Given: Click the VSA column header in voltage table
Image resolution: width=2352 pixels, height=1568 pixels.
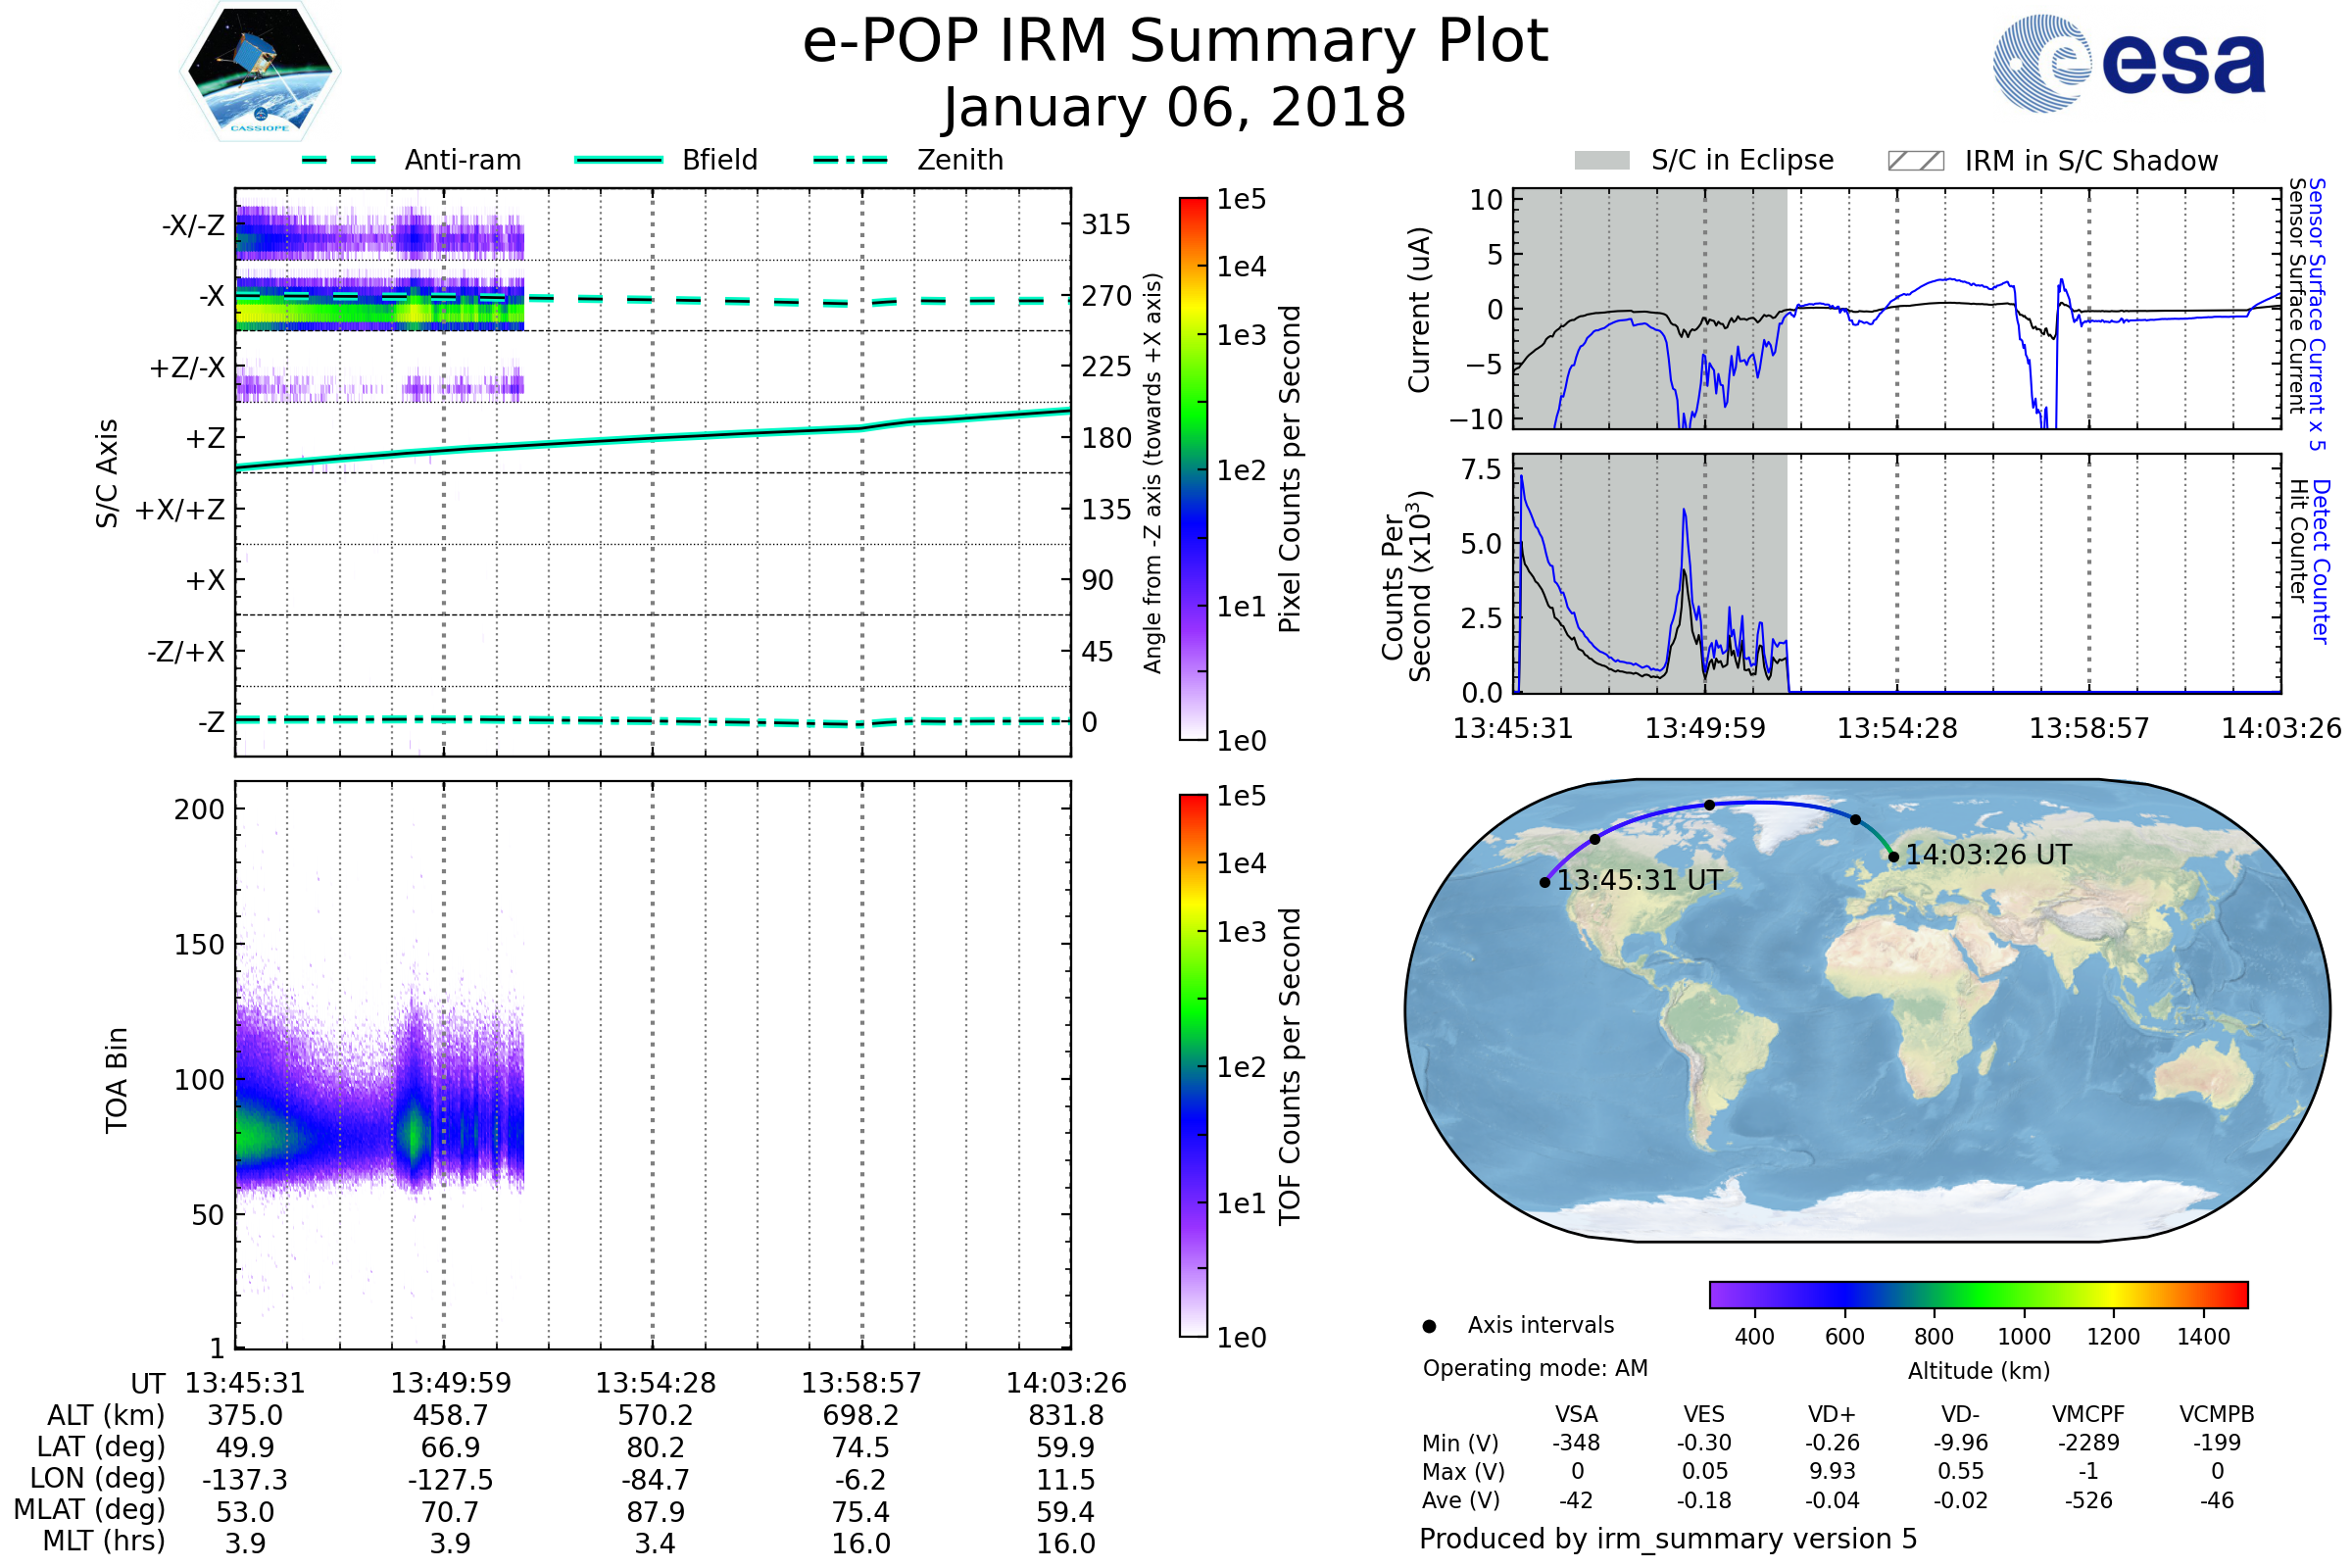Looking at the screenshot, I should coord(1576,1414).
